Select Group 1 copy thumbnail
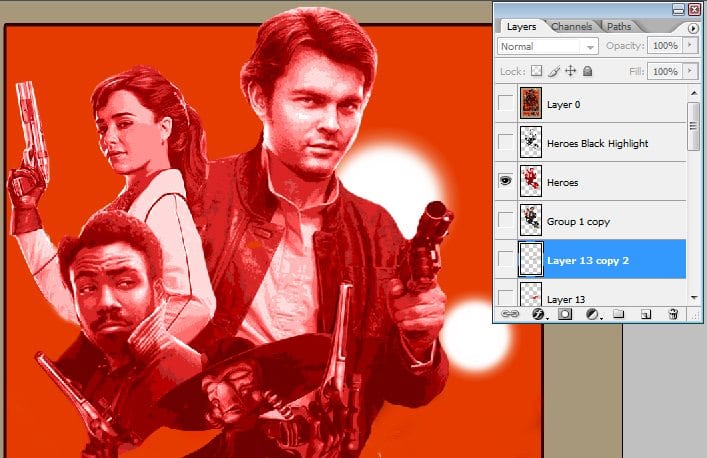Screen dimensions: 707x458 click(x=531, y=220)
